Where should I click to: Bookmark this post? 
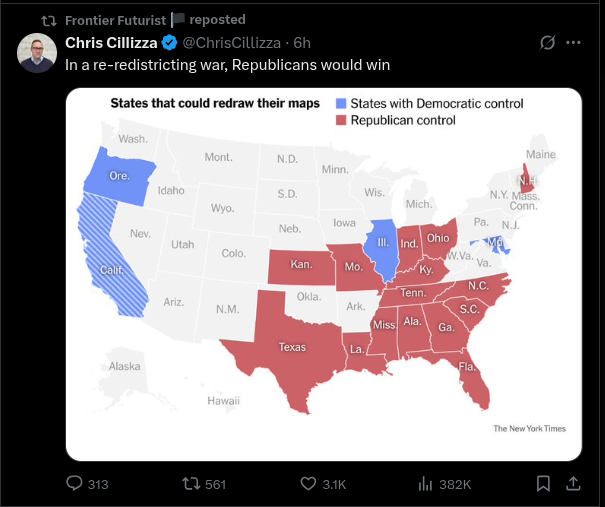pos(543,484)
